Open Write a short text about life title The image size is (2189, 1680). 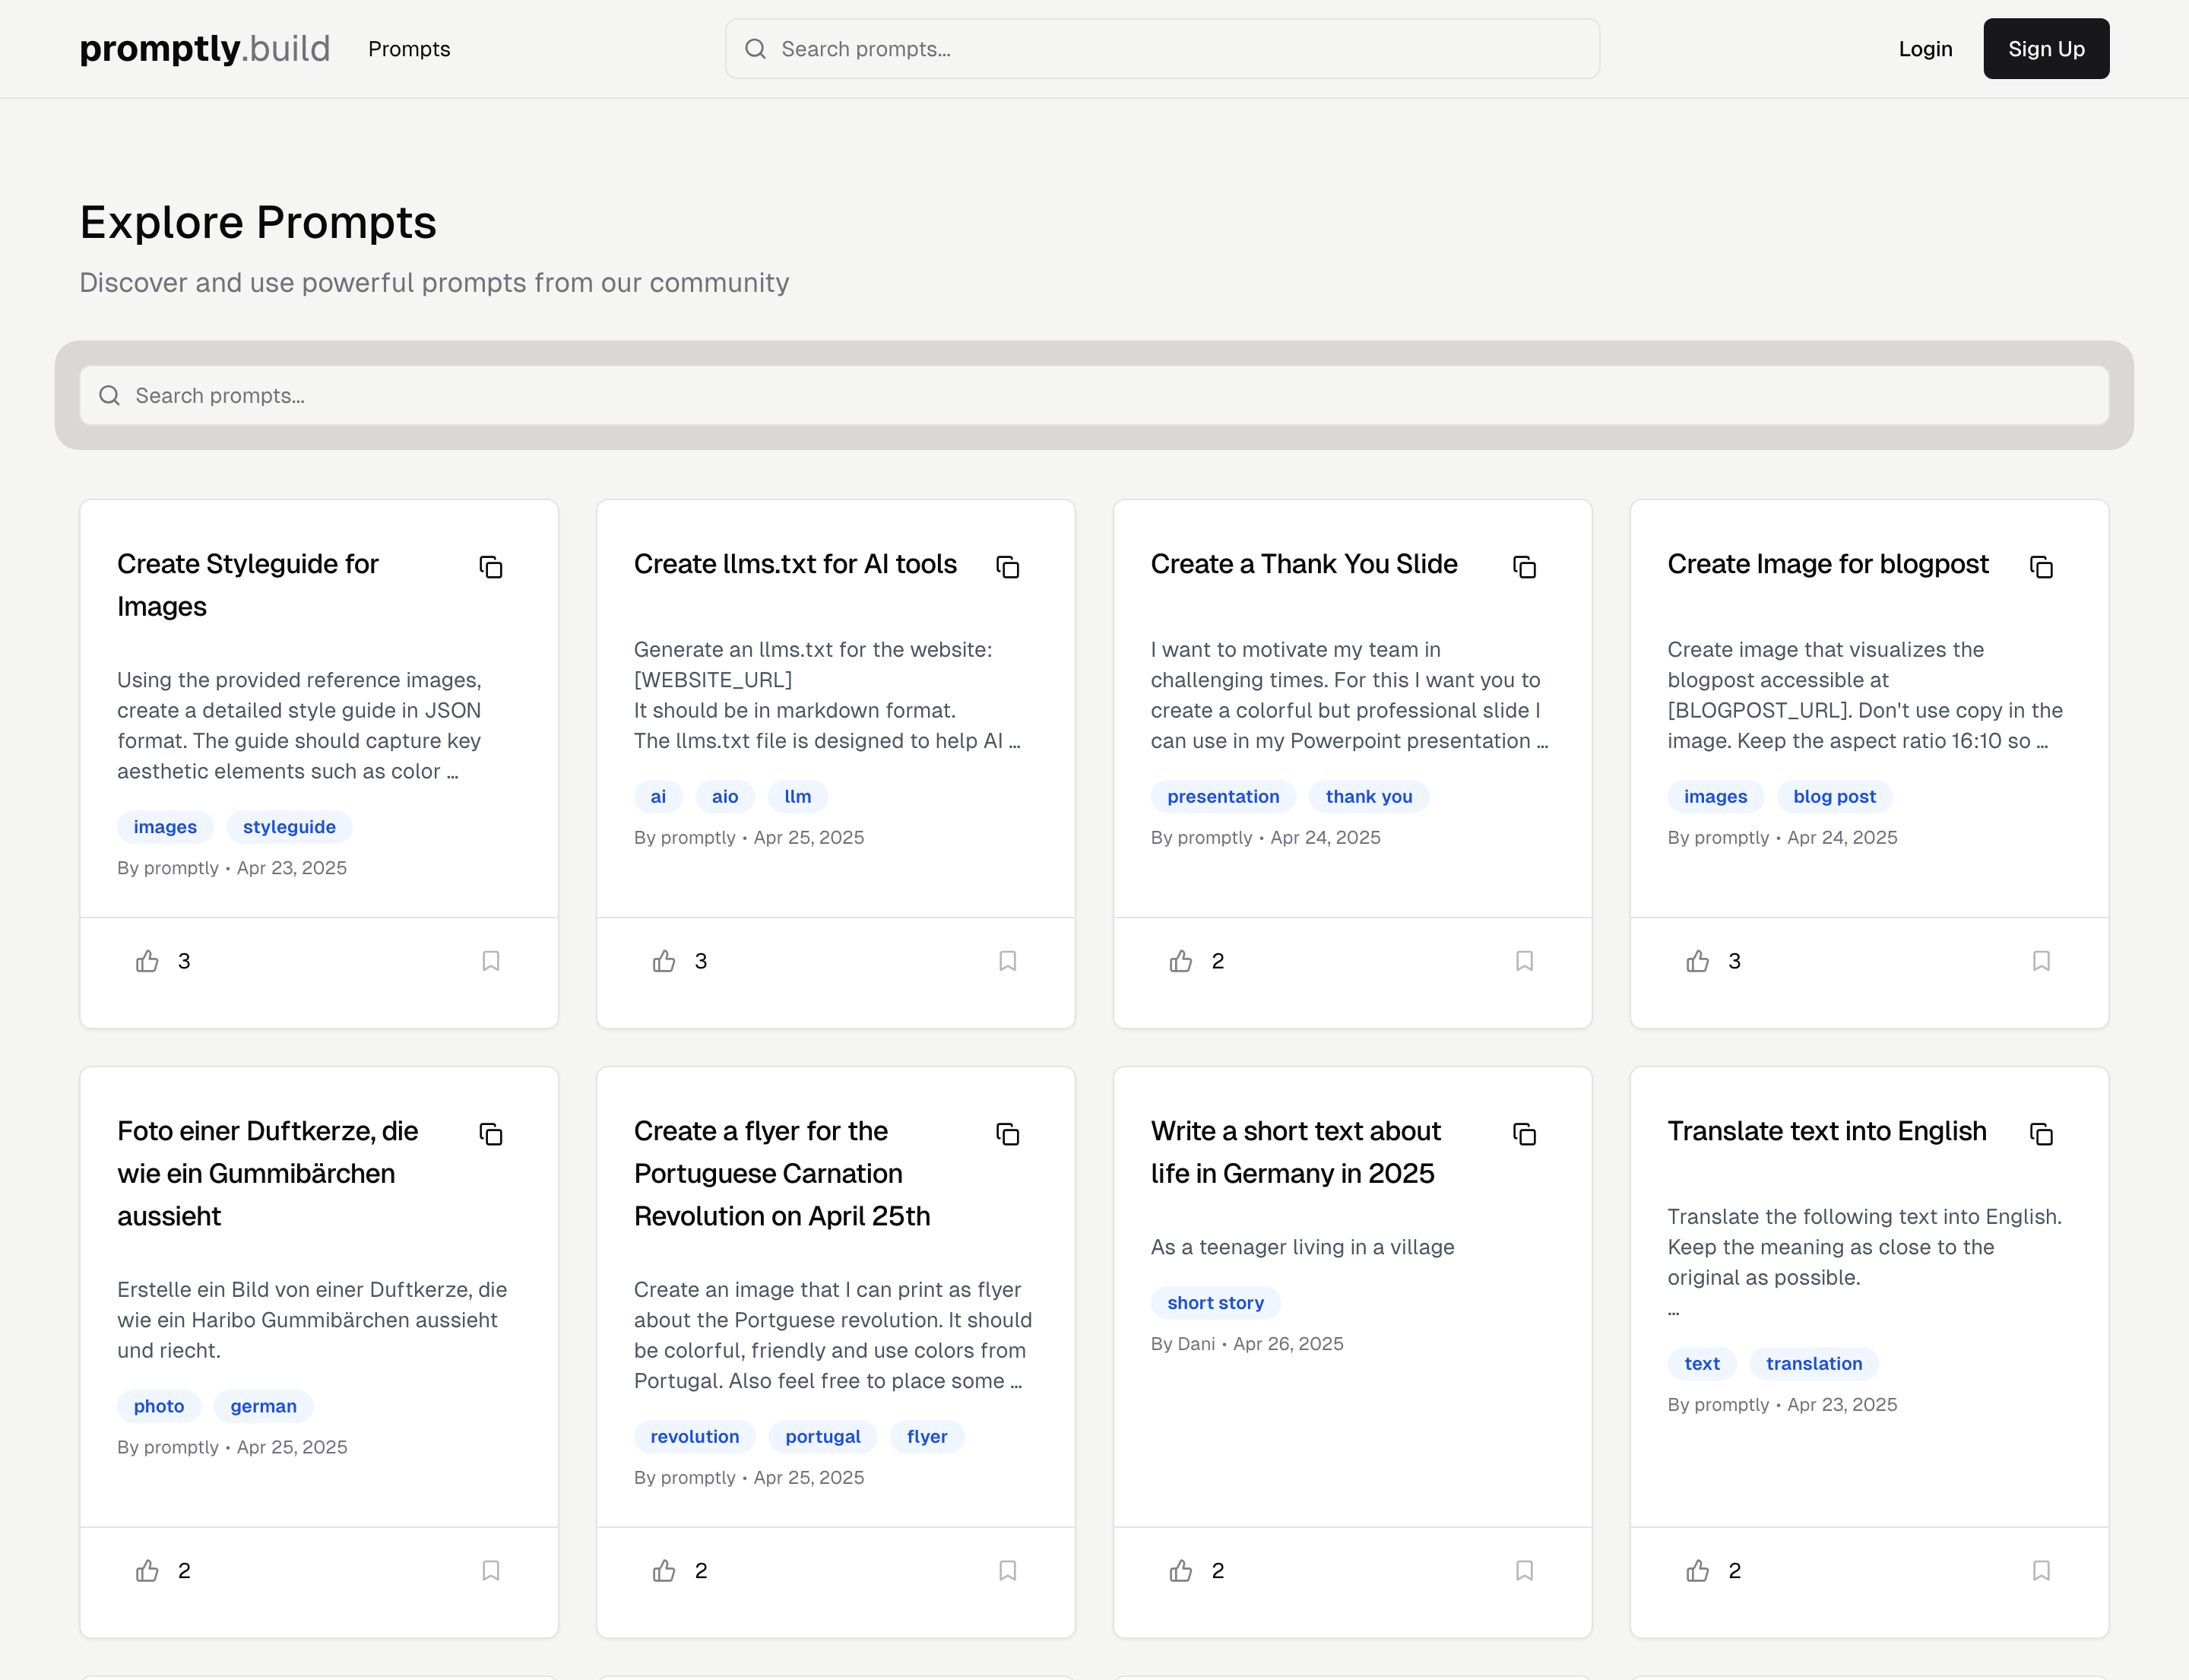pyautogui.click(x=1296, y=1152)
